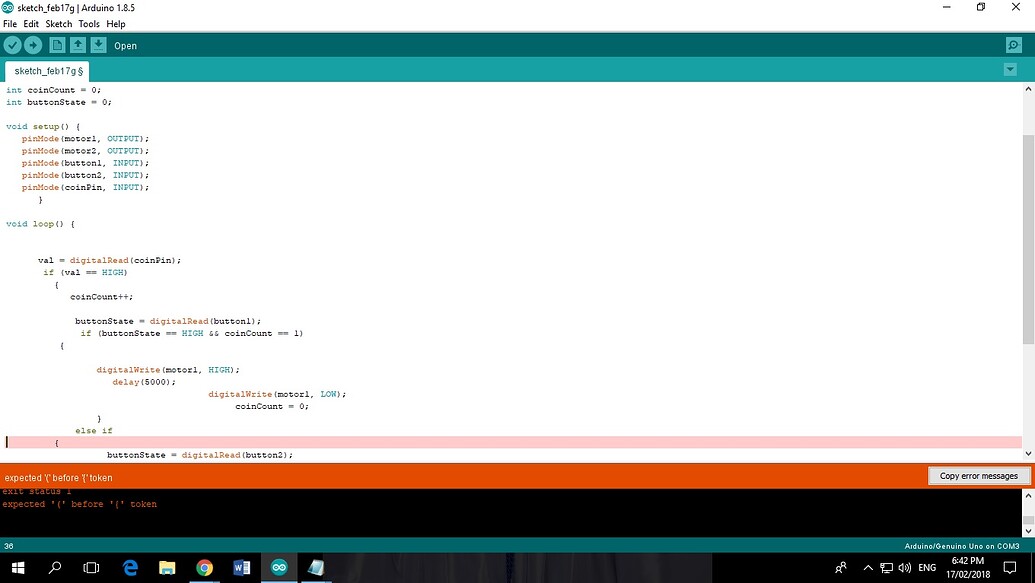Toggle the Wi-Fi network tray icon

888,567
